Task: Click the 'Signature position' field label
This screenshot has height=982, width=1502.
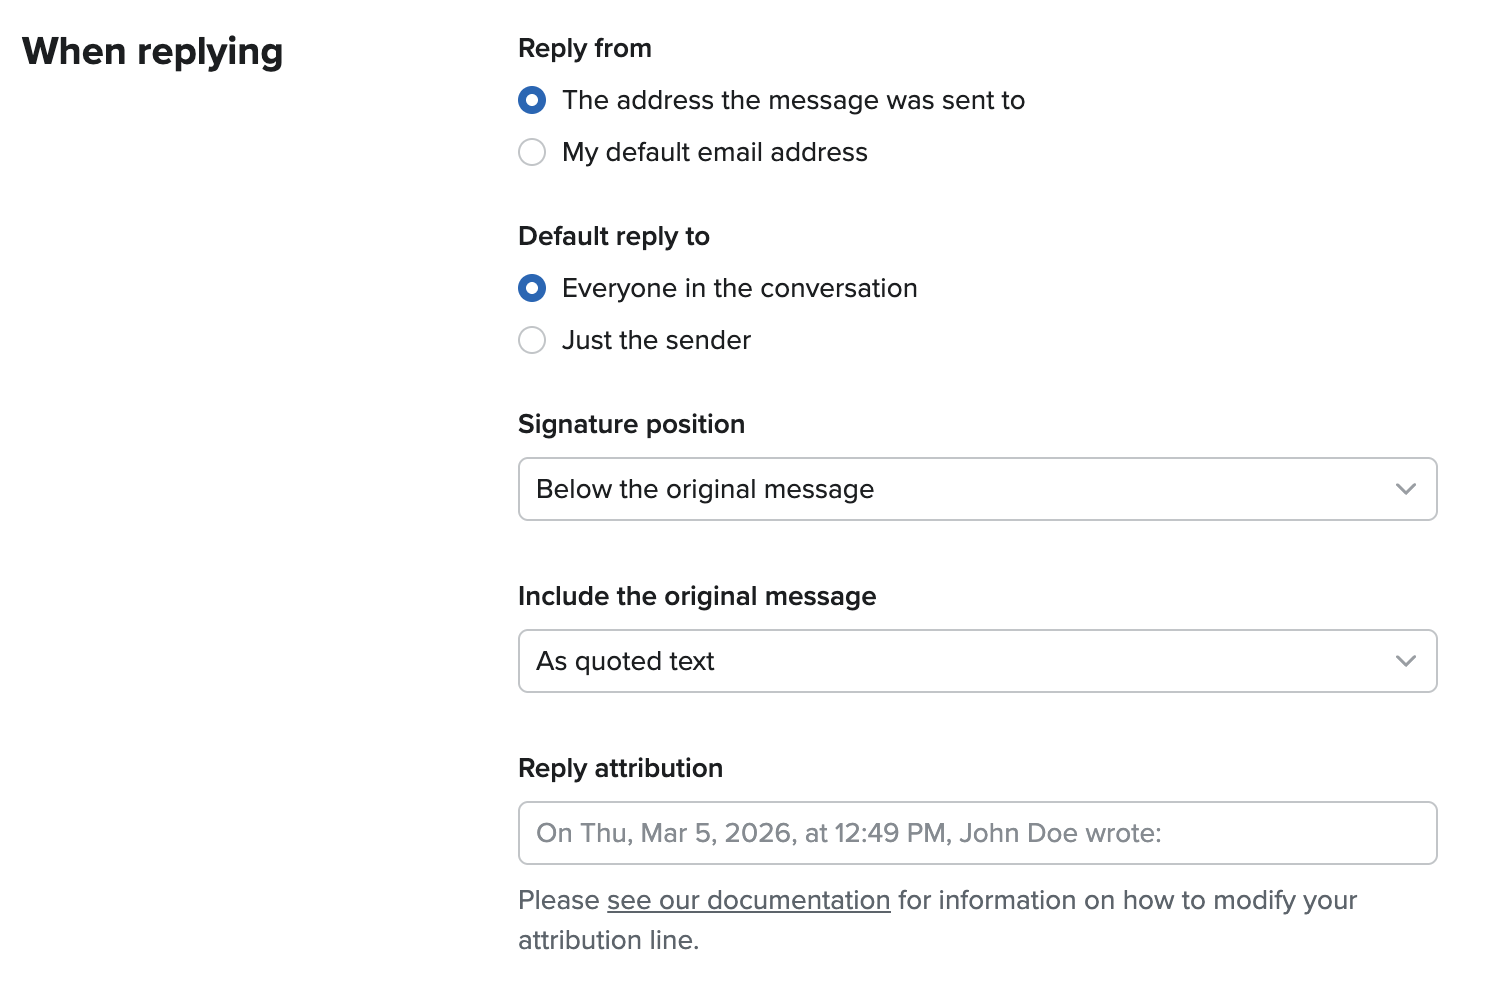Action: [x=631, y=424]
